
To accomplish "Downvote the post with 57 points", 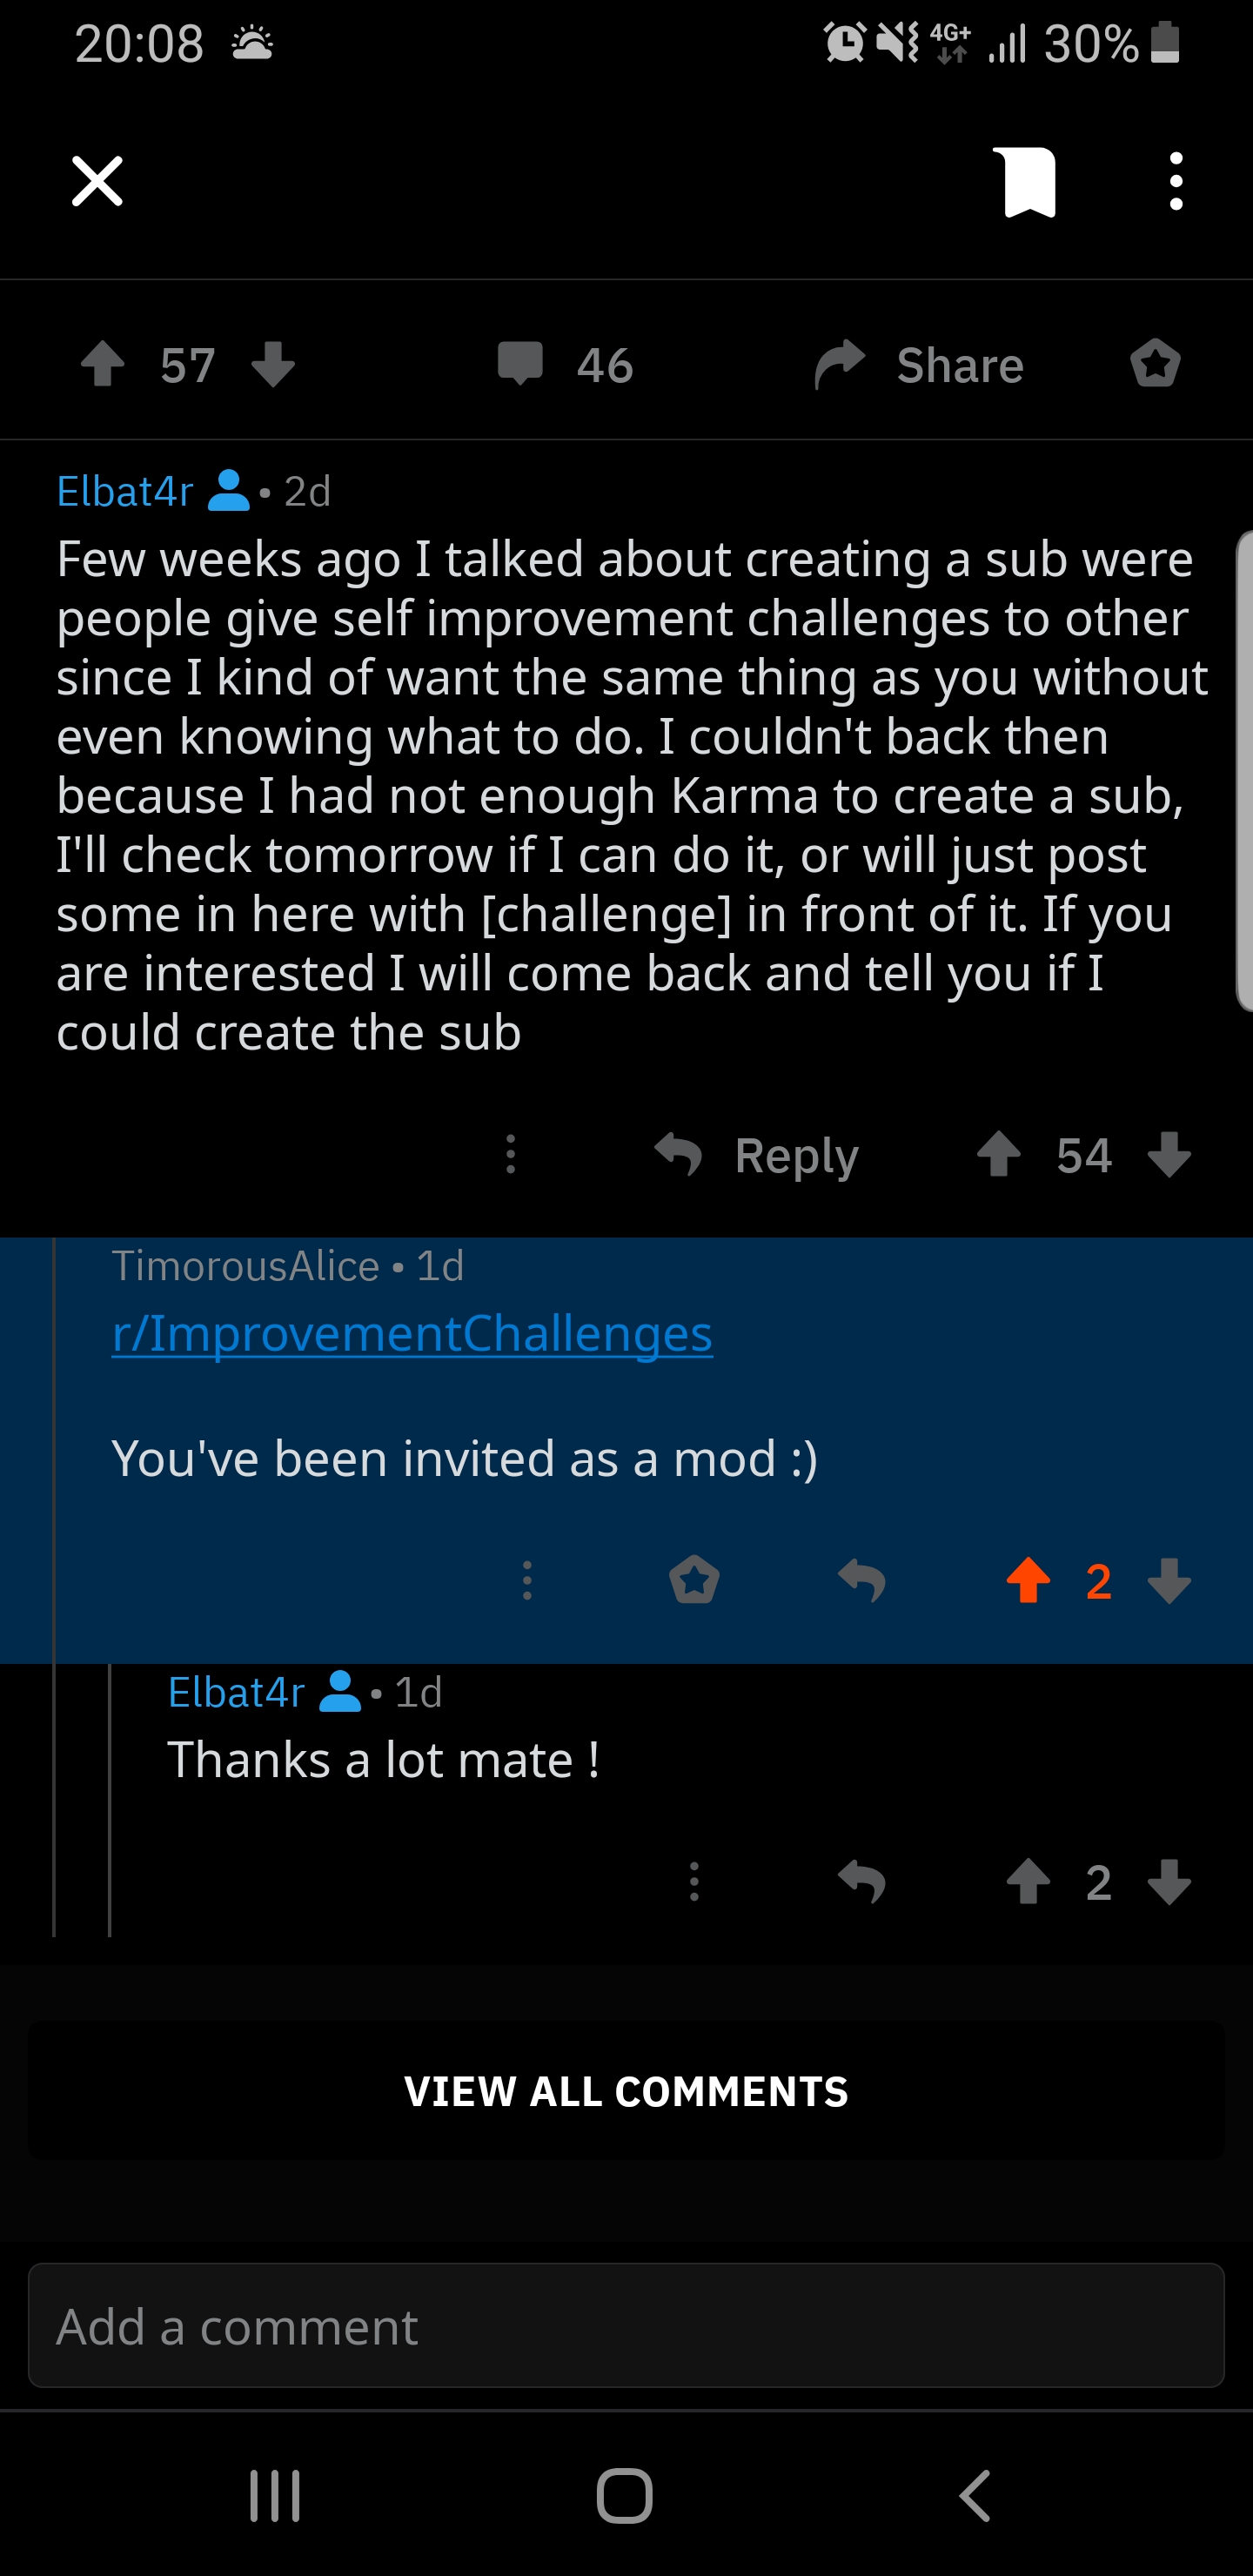I will [273, 365].
